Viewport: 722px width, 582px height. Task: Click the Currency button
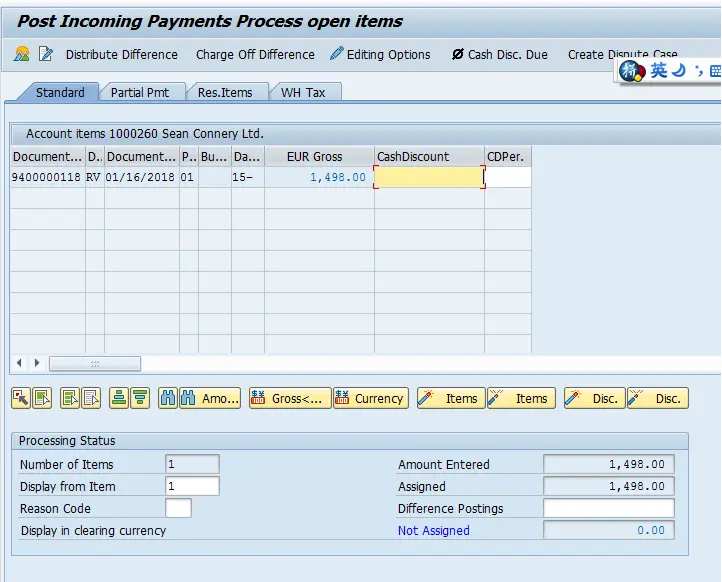coord(371,398)
